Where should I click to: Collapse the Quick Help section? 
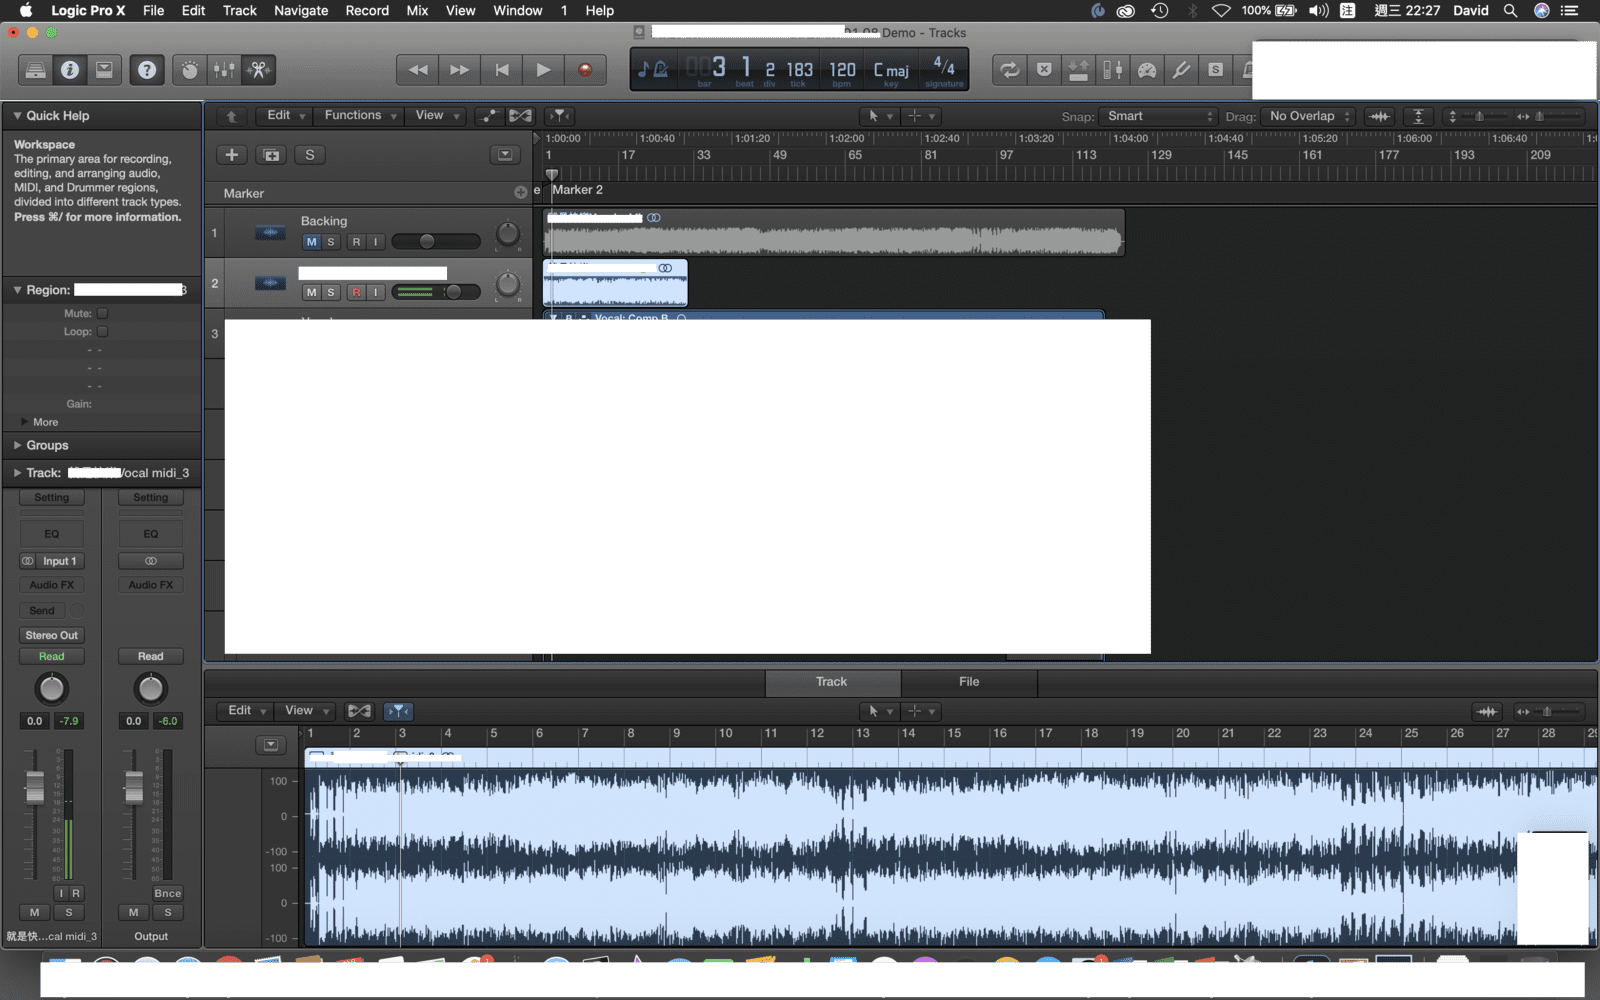click(17, 116)
